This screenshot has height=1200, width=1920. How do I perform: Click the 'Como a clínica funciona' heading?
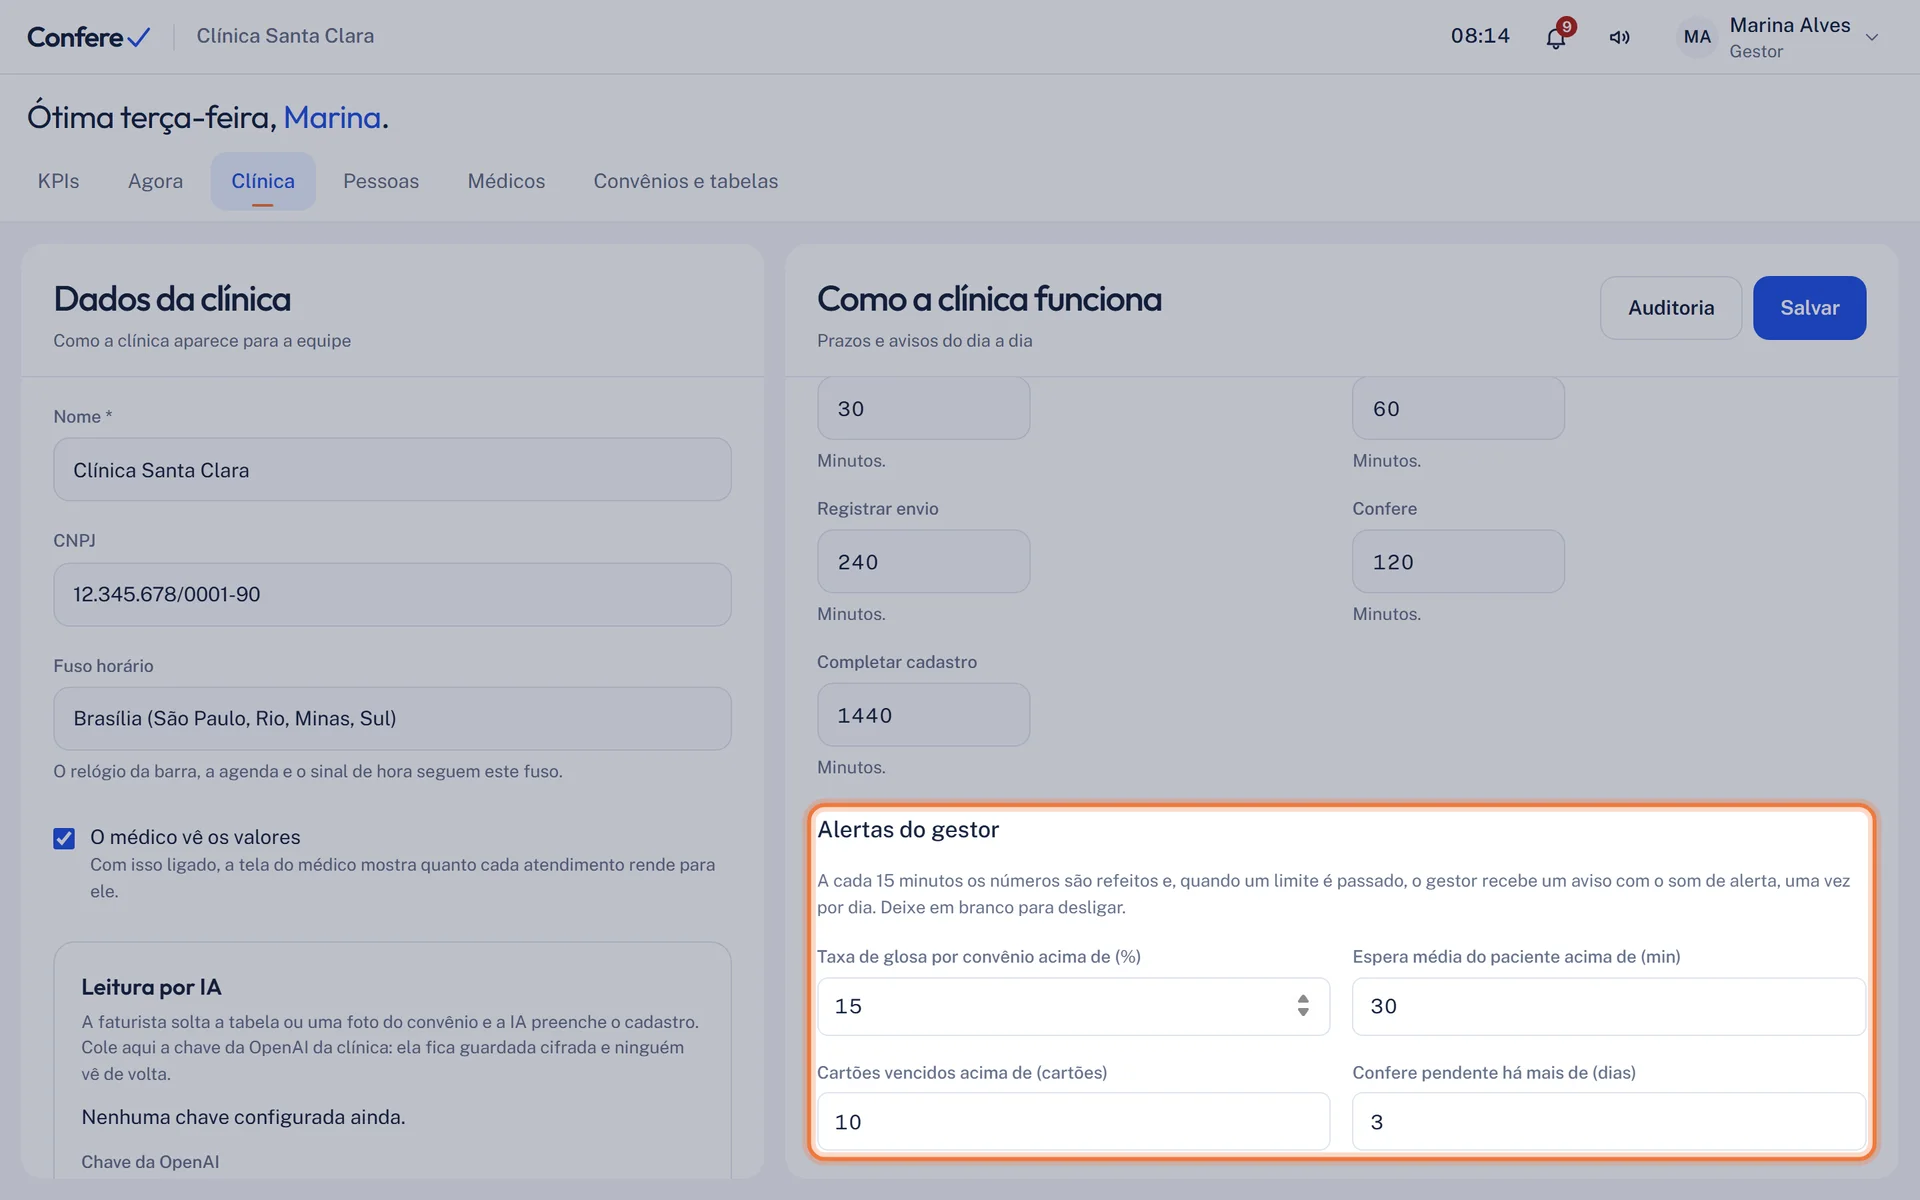(x=989, y=299)
